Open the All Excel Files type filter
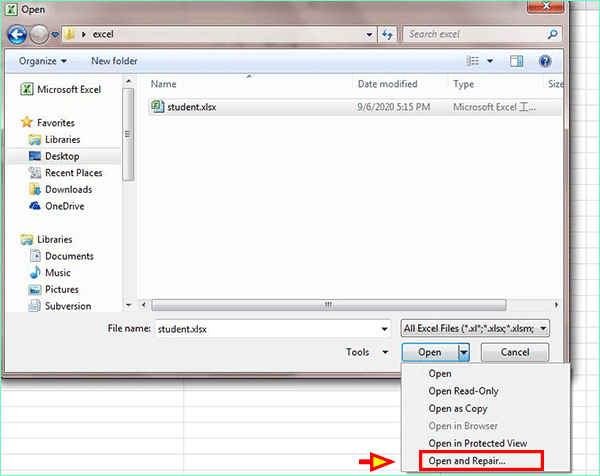The width and height of the screenshot is (600, 476). click(x=475, y=328)
